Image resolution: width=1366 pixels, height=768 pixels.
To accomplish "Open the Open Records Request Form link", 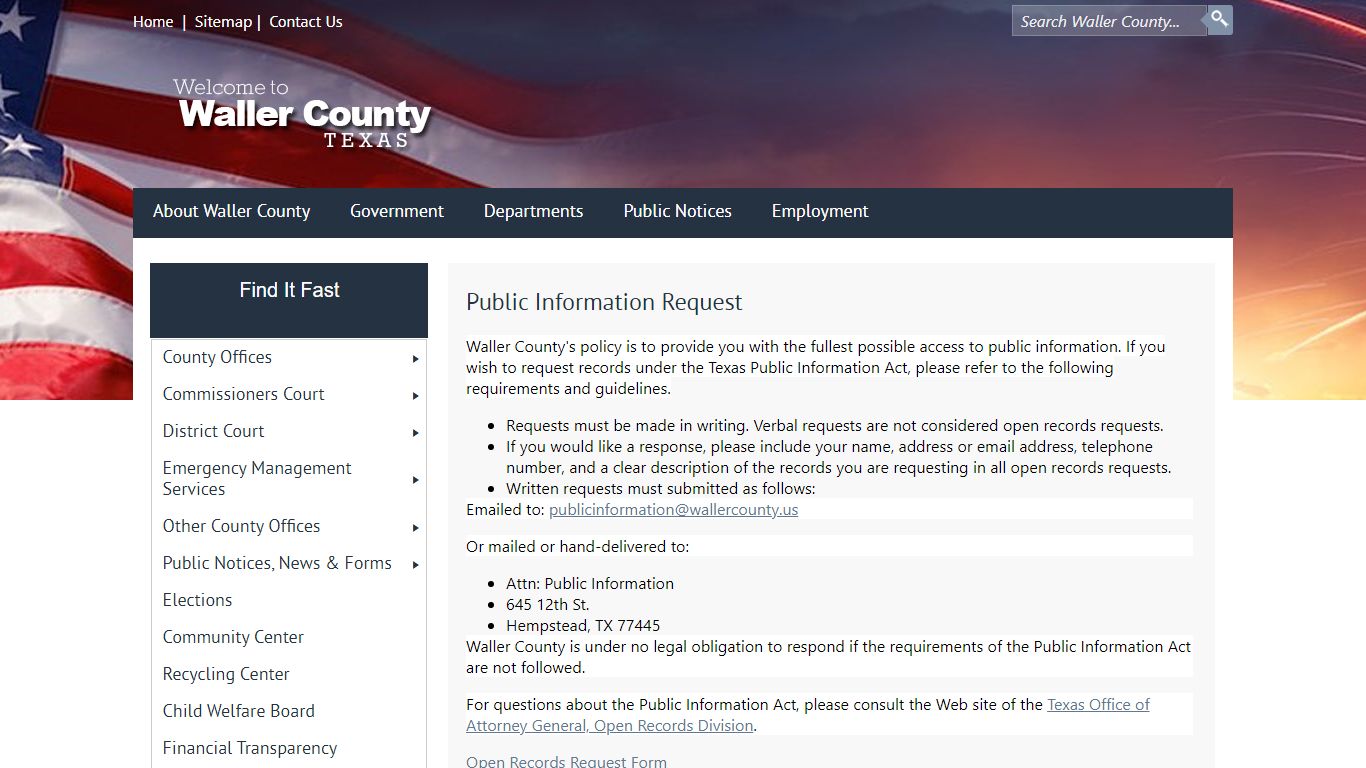I will tap(566, 761).
